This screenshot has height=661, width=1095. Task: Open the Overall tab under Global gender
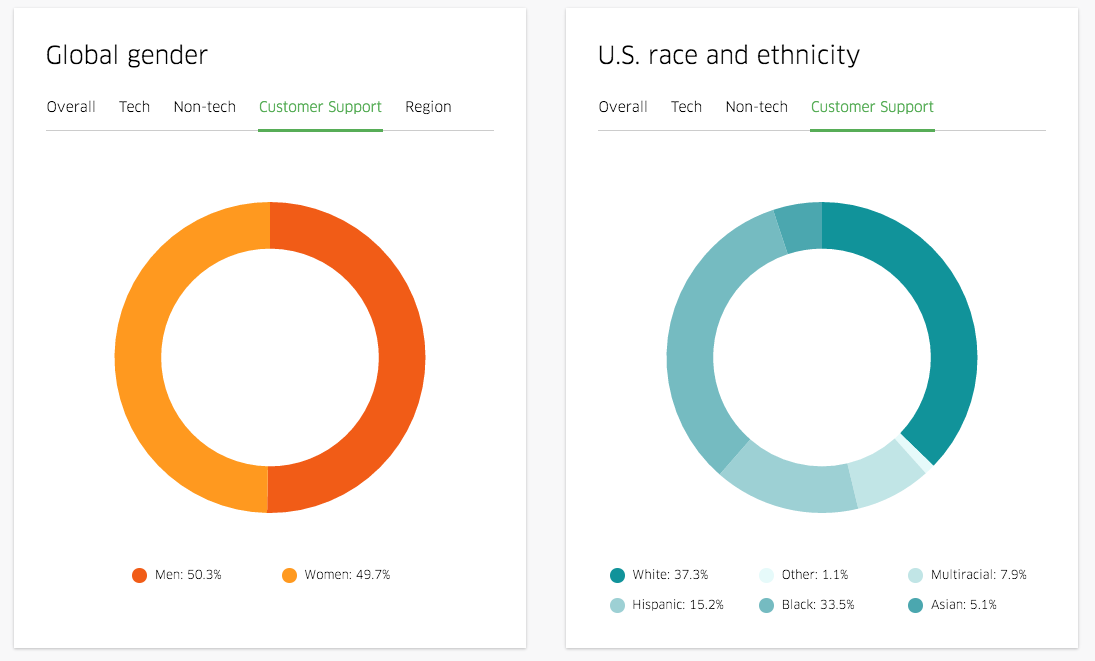(71, 107)
